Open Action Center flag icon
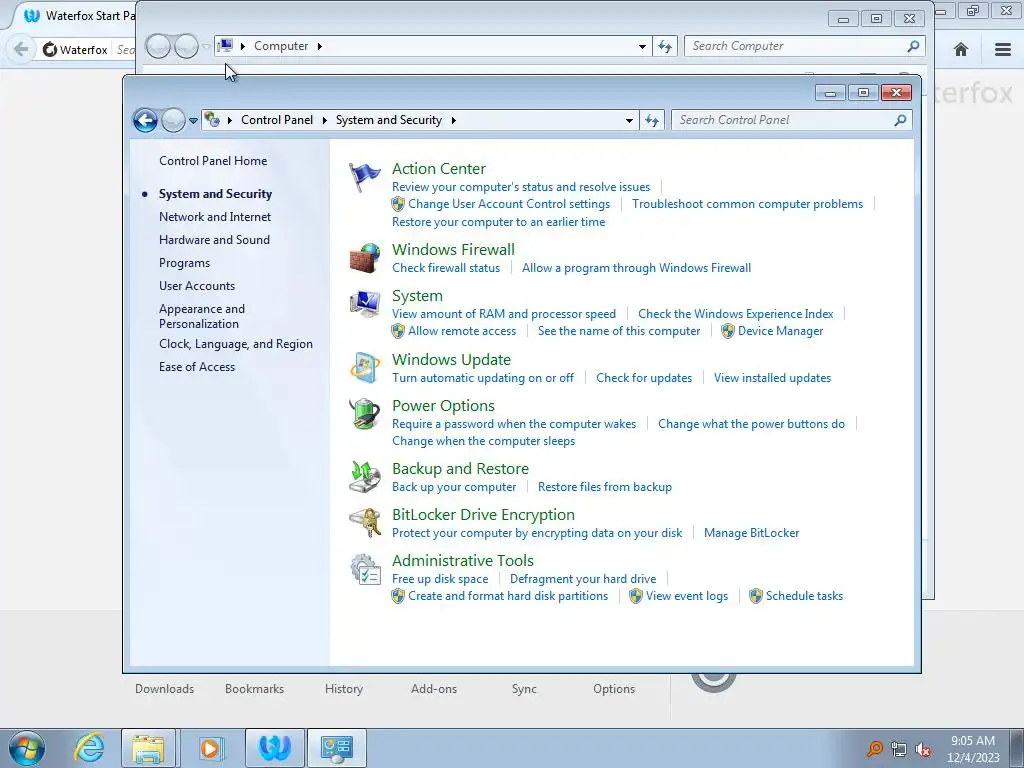The image size is (1024, 768). (x=364, y=177)
